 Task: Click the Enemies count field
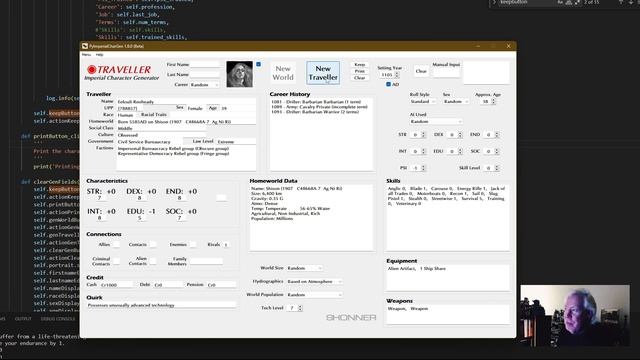[193, 244]
